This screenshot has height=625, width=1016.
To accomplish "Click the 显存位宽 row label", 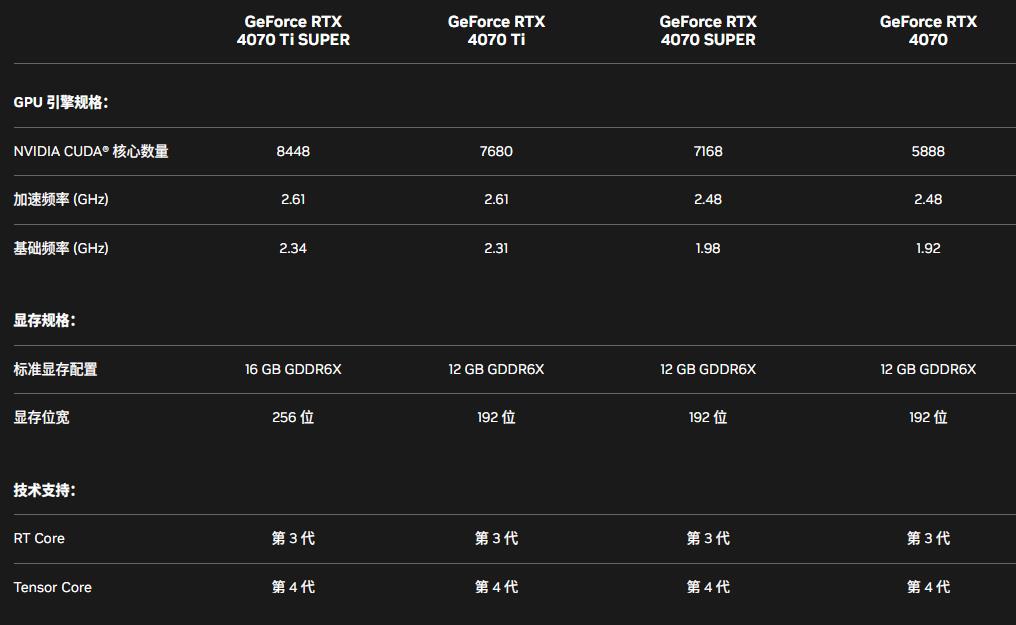I will point(42,417).
